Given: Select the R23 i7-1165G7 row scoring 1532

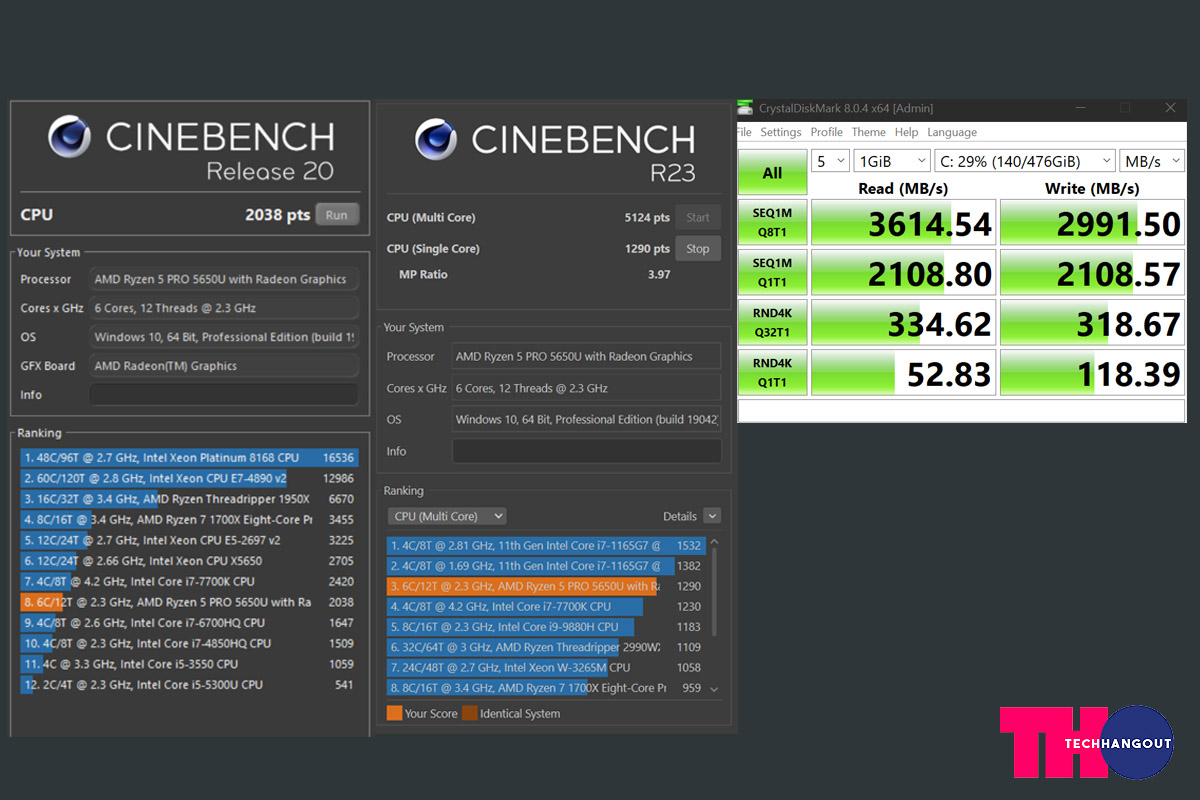Looking at the screenshot, I should coord(546,546).
